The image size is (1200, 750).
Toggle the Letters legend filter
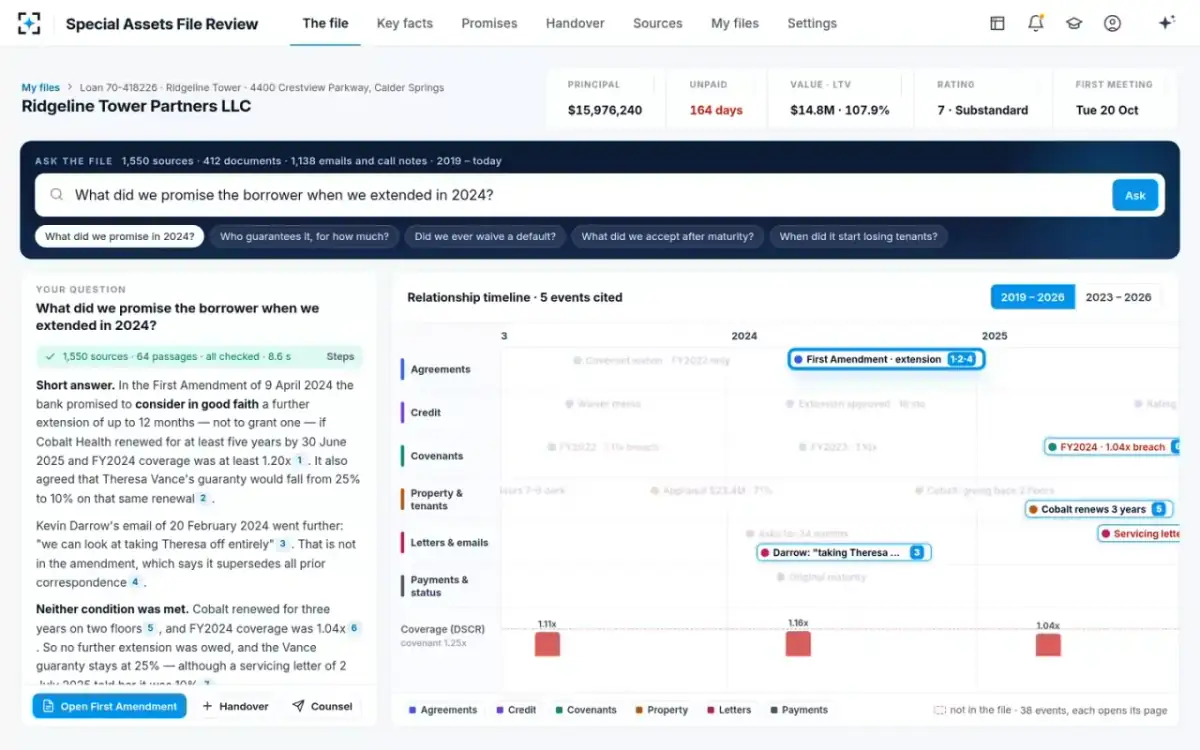pyautogui.click(x=728, y=710)
